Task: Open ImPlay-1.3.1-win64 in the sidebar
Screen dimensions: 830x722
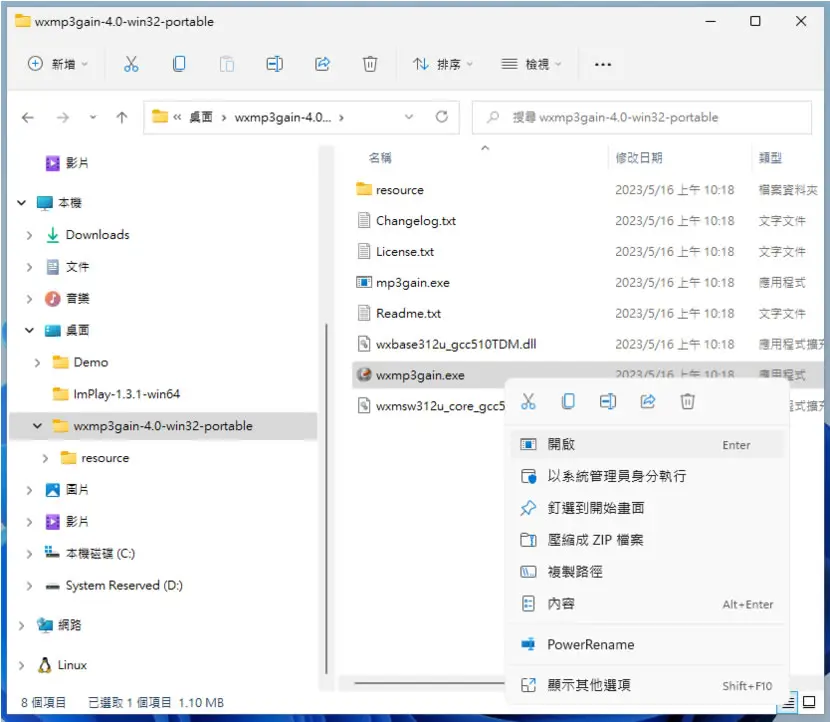Action: point(127,394)
